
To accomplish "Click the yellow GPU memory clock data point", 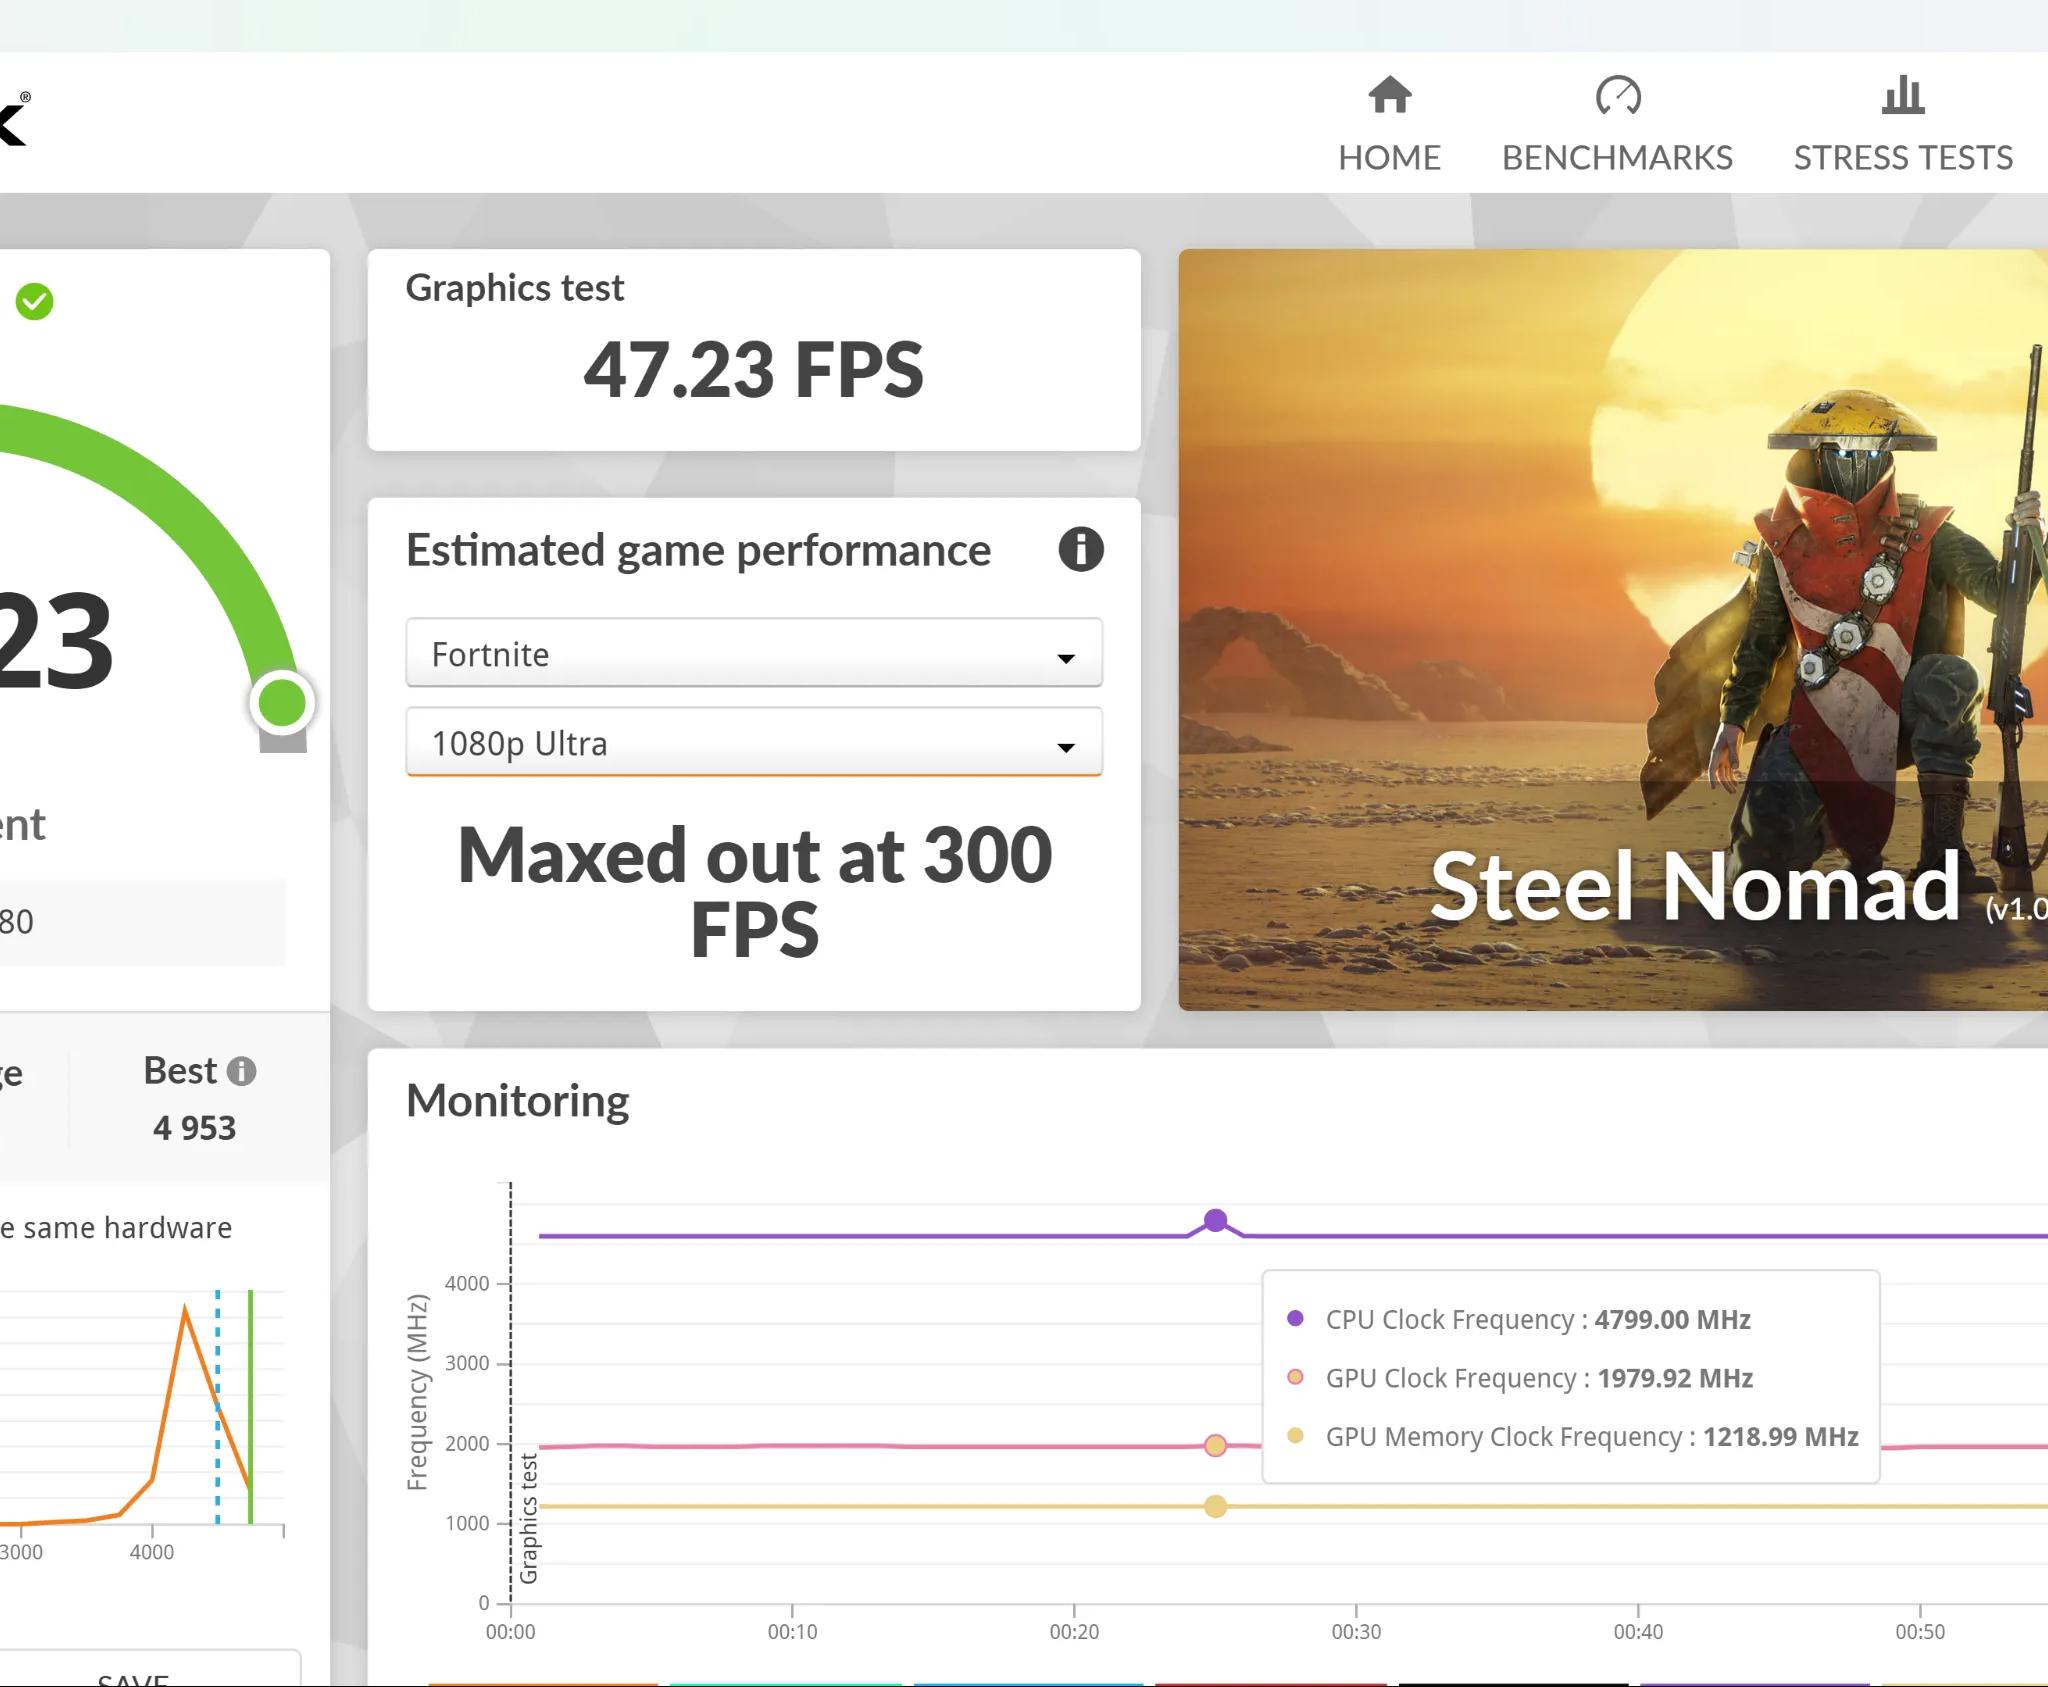I will point(1215,1506).
